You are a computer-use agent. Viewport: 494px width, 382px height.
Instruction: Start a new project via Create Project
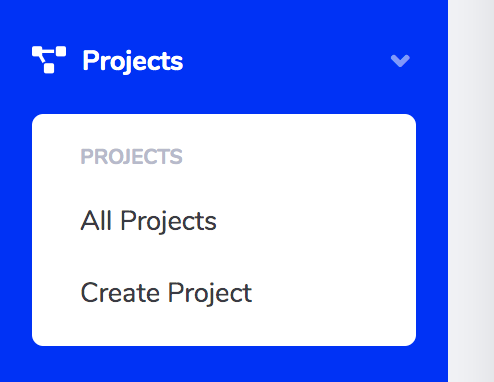(166, 293)
